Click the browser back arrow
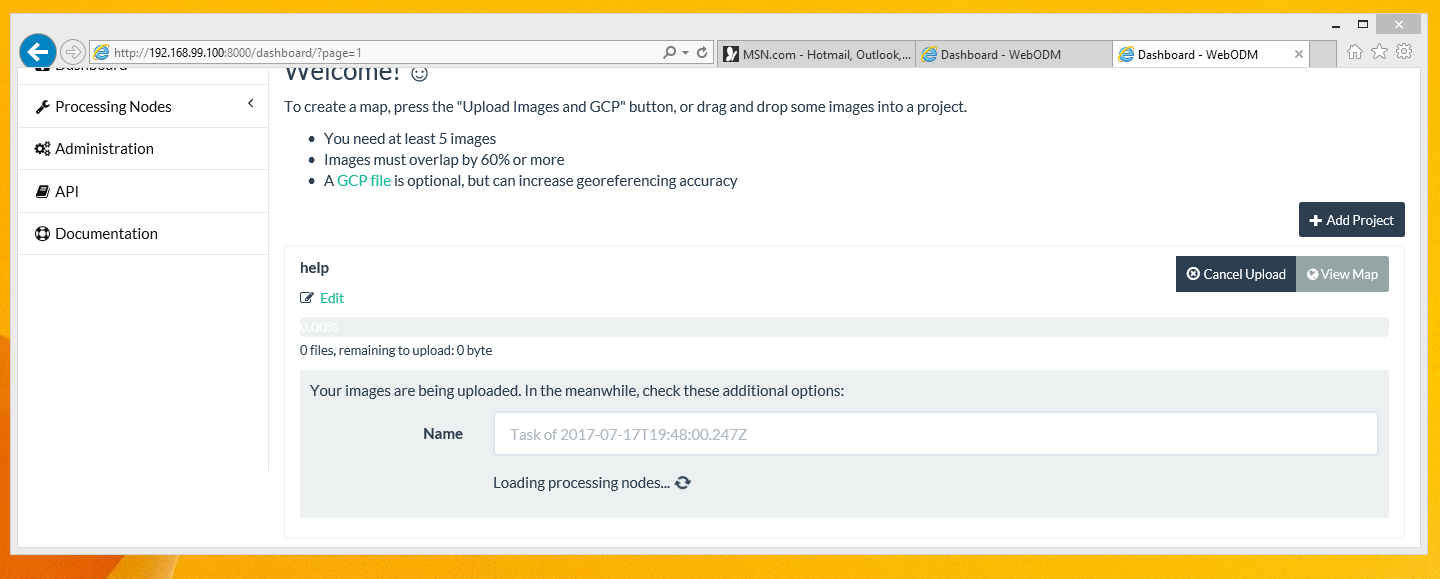The width and height of the screenshot is (1440, 579). click(37, 50)
